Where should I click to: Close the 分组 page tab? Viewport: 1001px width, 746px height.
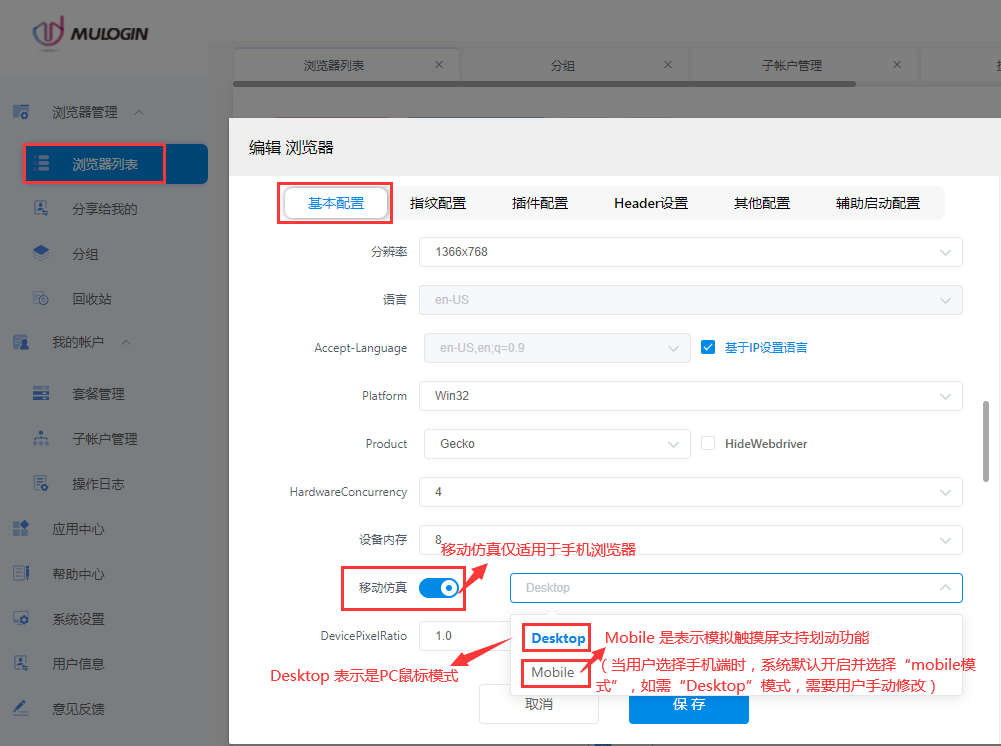pos(668,64)
